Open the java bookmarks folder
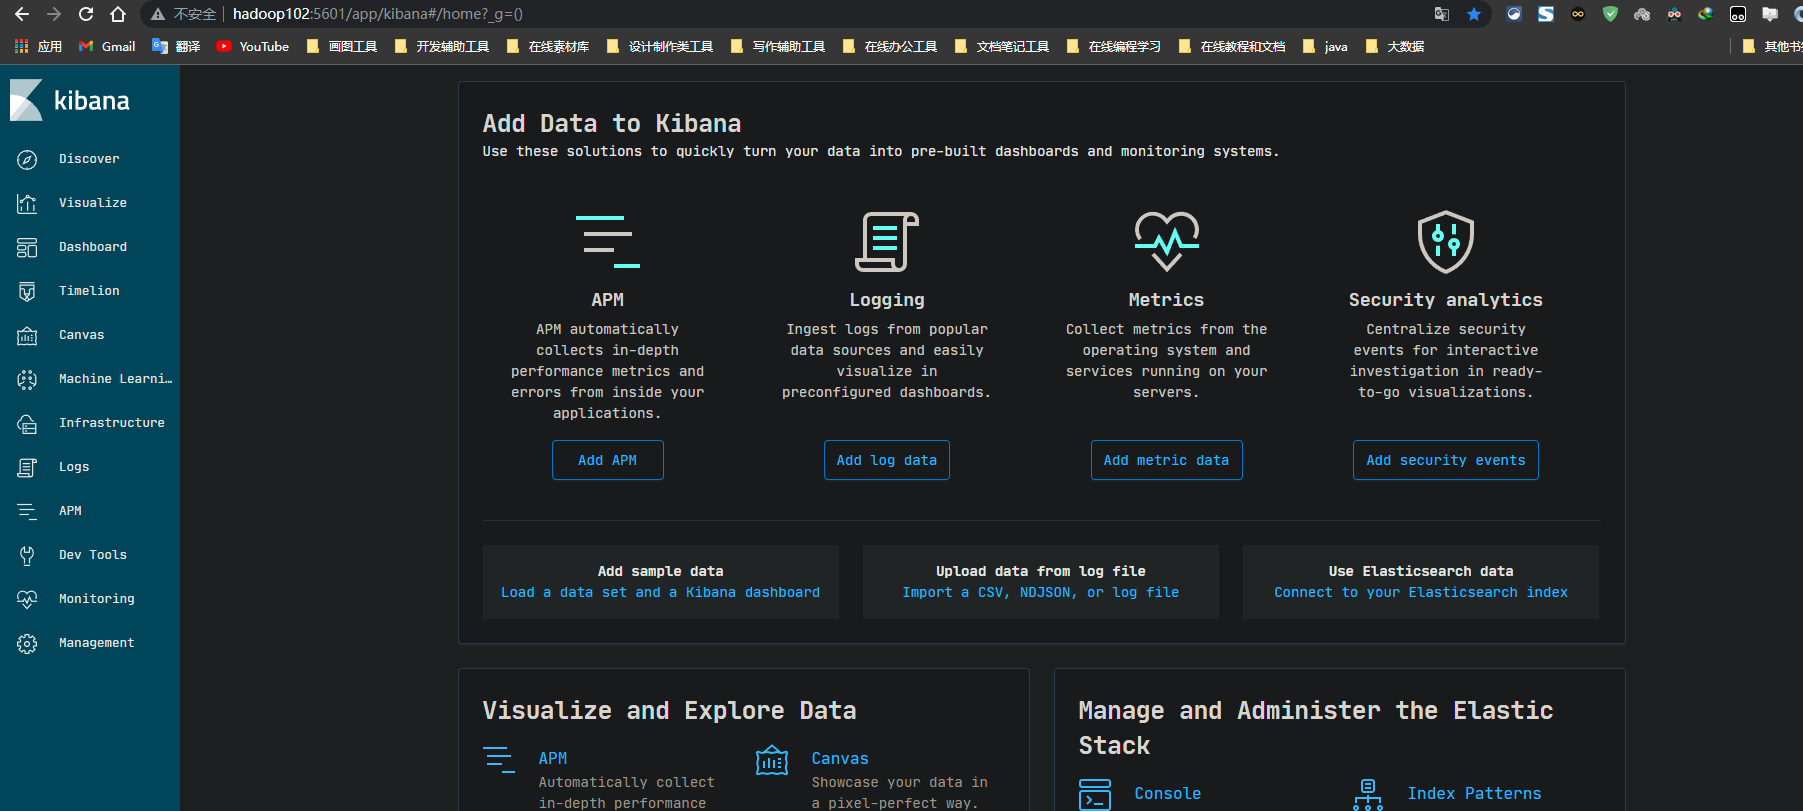1803x811 pixels. tap(1325, 46)
